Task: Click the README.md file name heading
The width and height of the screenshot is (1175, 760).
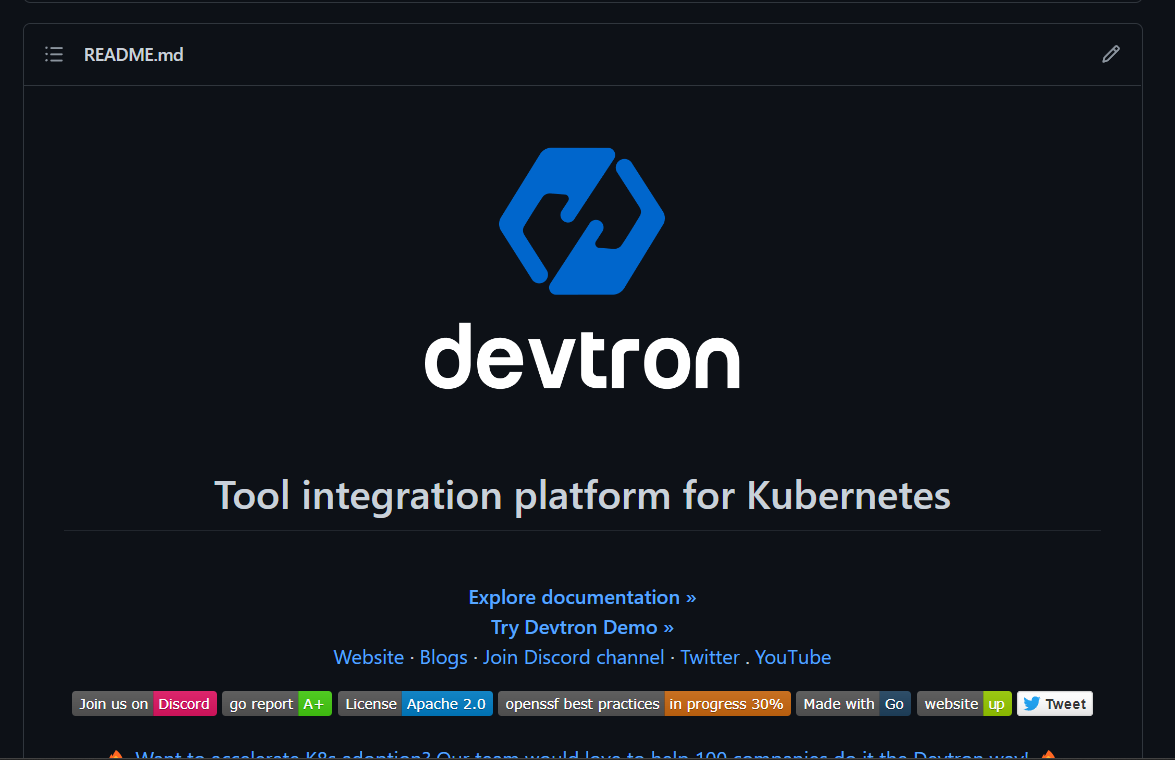Action: (133, 55)
